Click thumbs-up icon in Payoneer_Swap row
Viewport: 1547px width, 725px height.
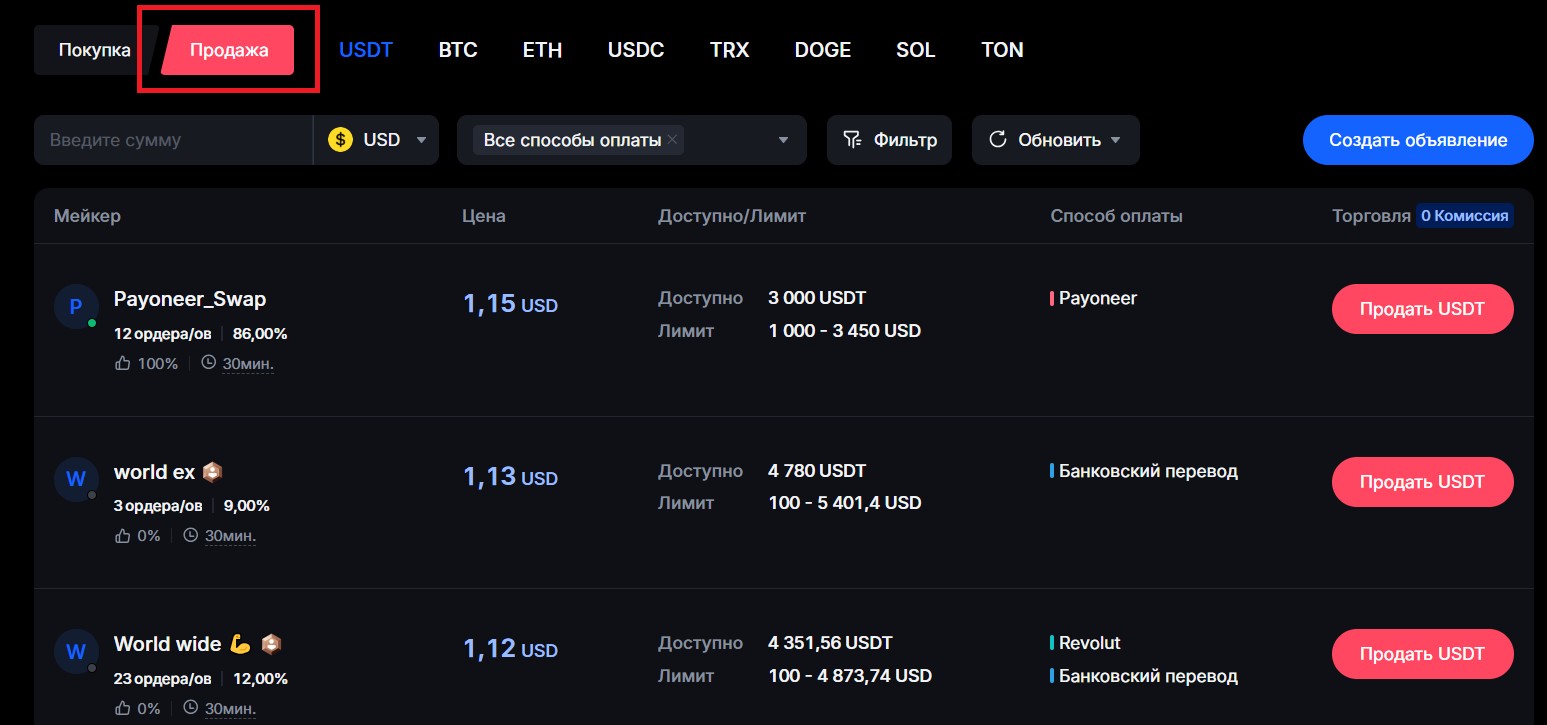coord(123,363)
